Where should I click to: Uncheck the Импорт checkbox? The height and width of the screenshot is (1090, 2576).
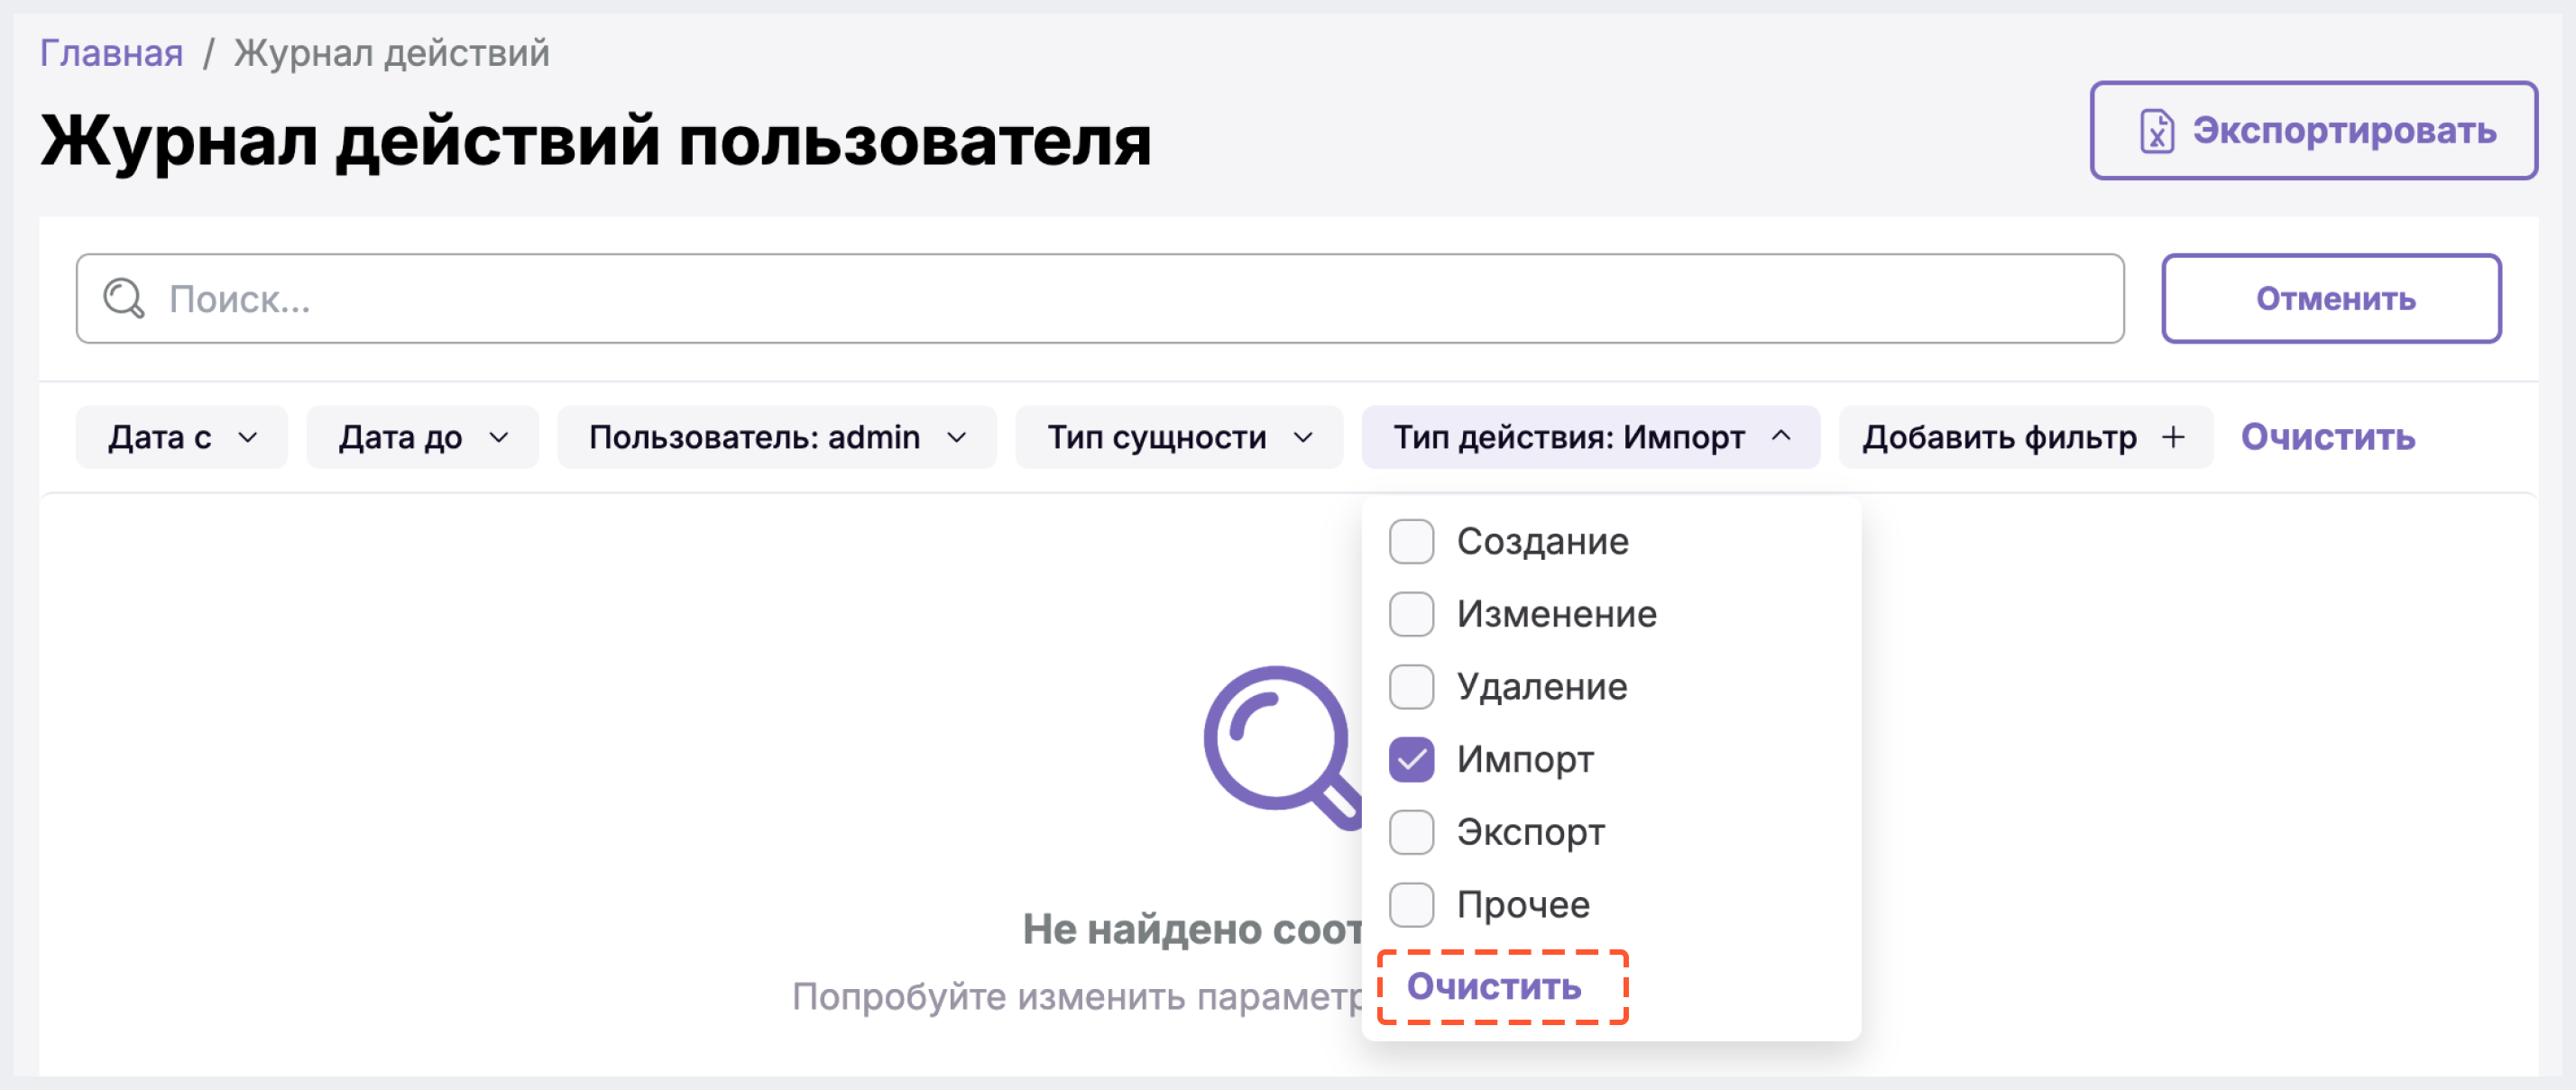point(1411,759)
